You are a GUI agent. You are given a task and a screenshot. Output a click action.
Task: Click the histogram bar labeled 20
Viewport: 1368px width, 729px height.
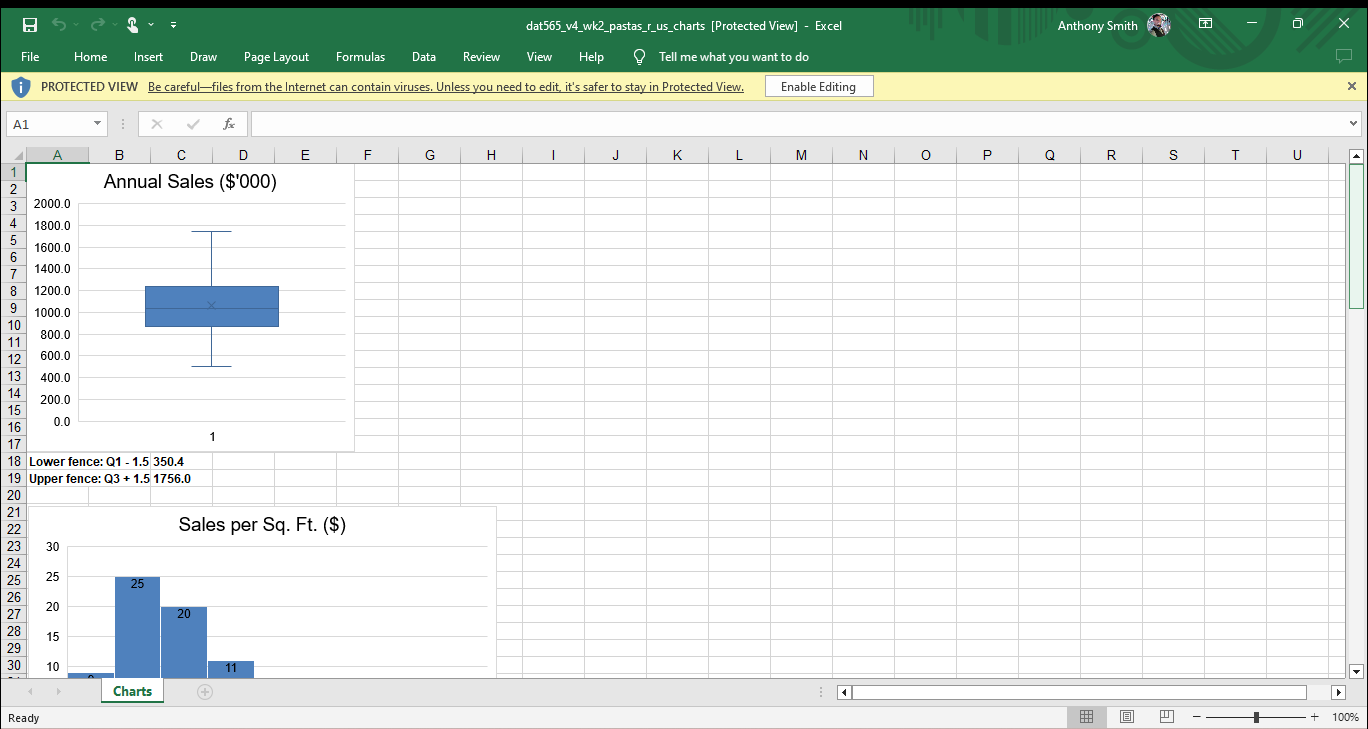[184, 642]
